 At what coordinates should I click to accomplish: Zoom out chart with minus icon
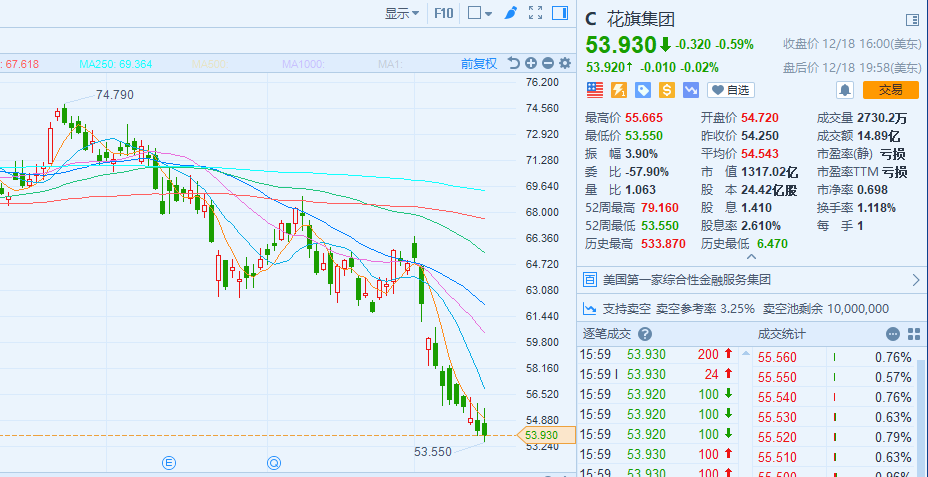pos(548,63)
